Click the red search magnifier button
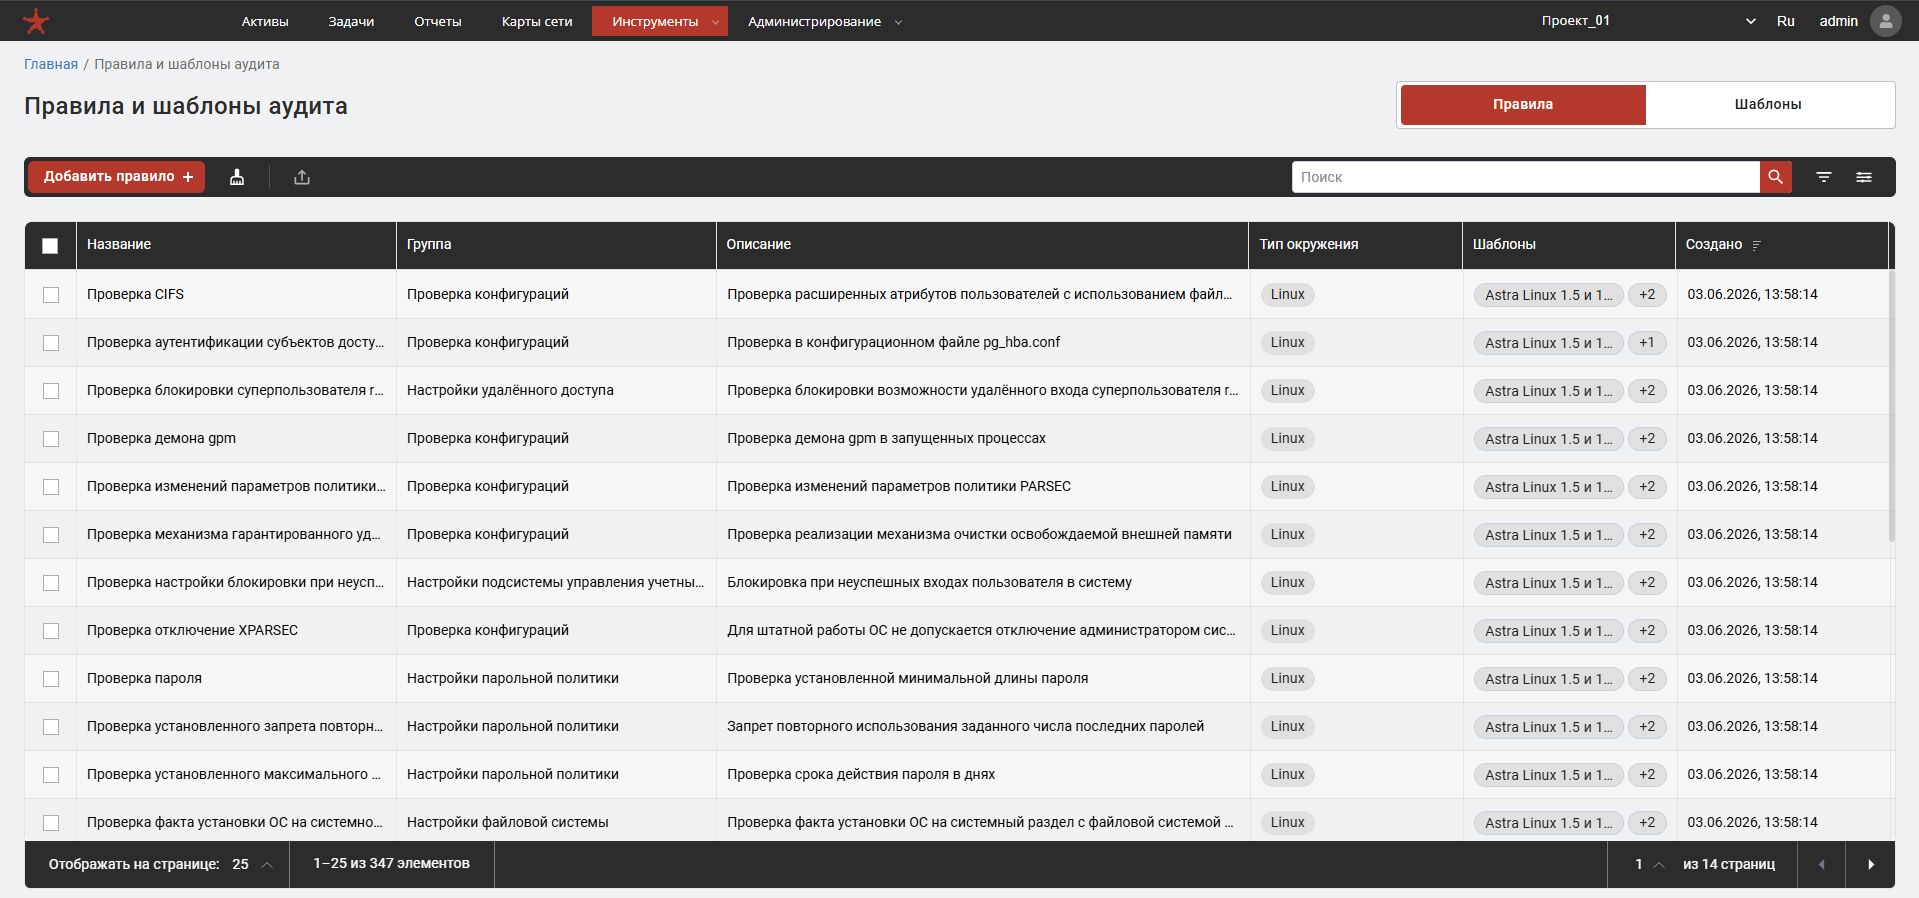 tap(1775, 177)
